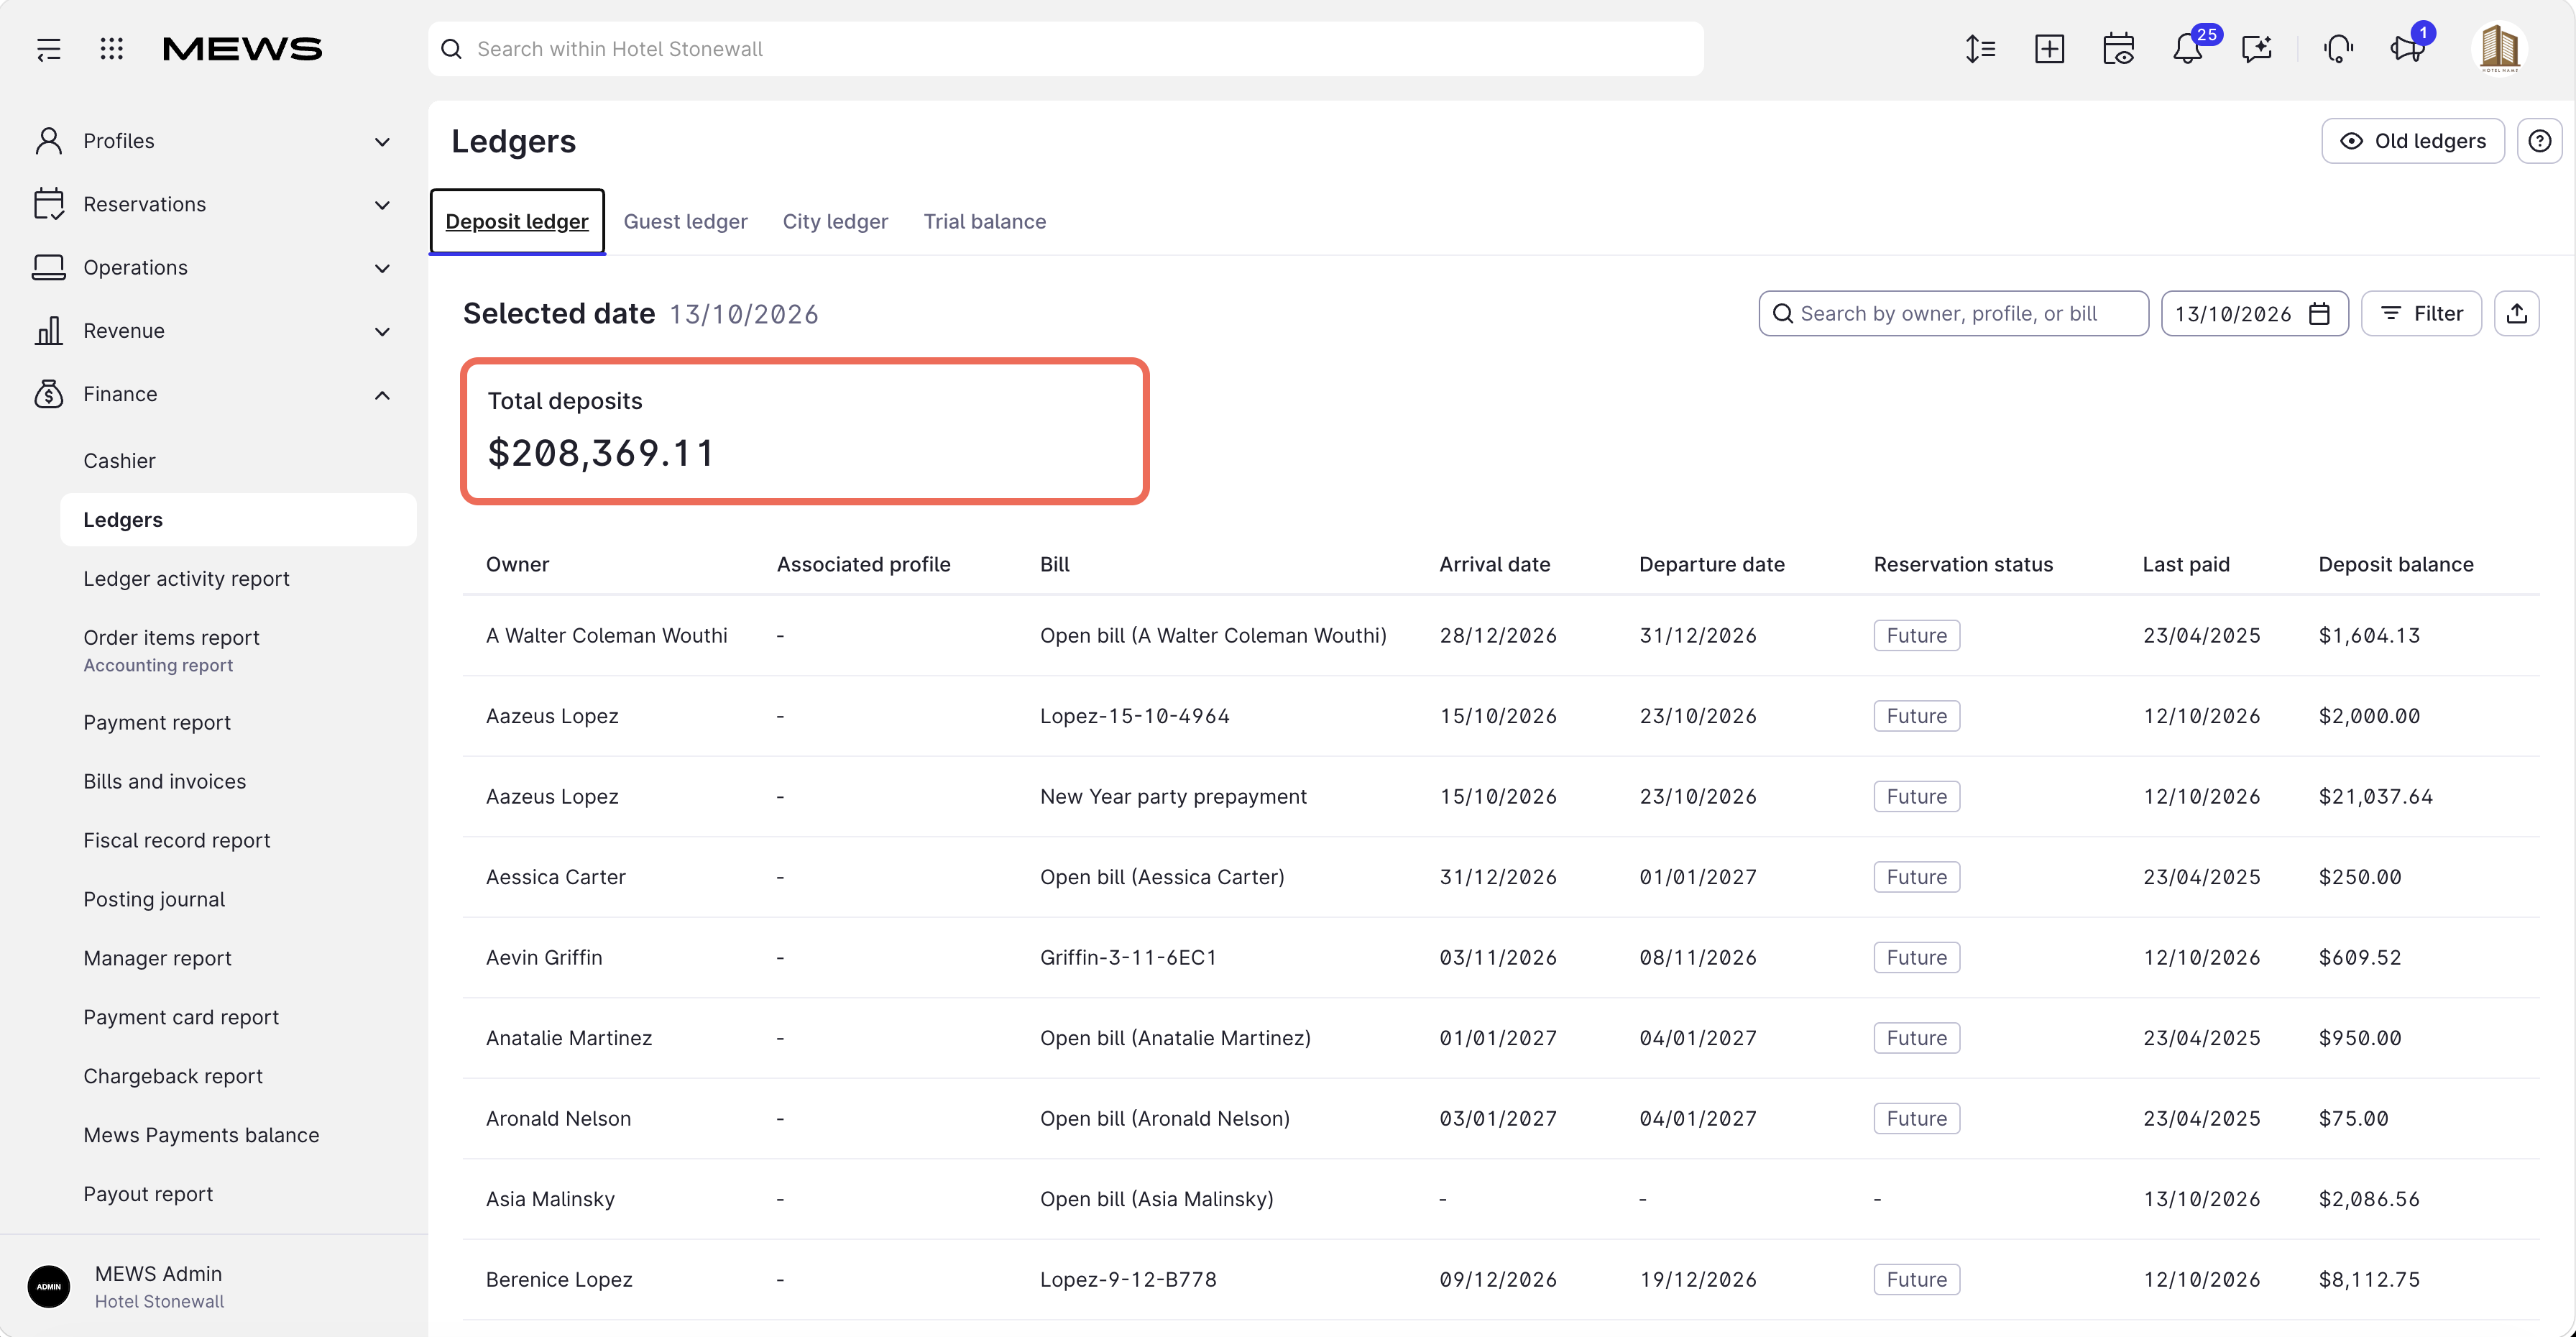
Task: Click bill Lopez-15-10-4964
Action: click(x=1134, y=716)
